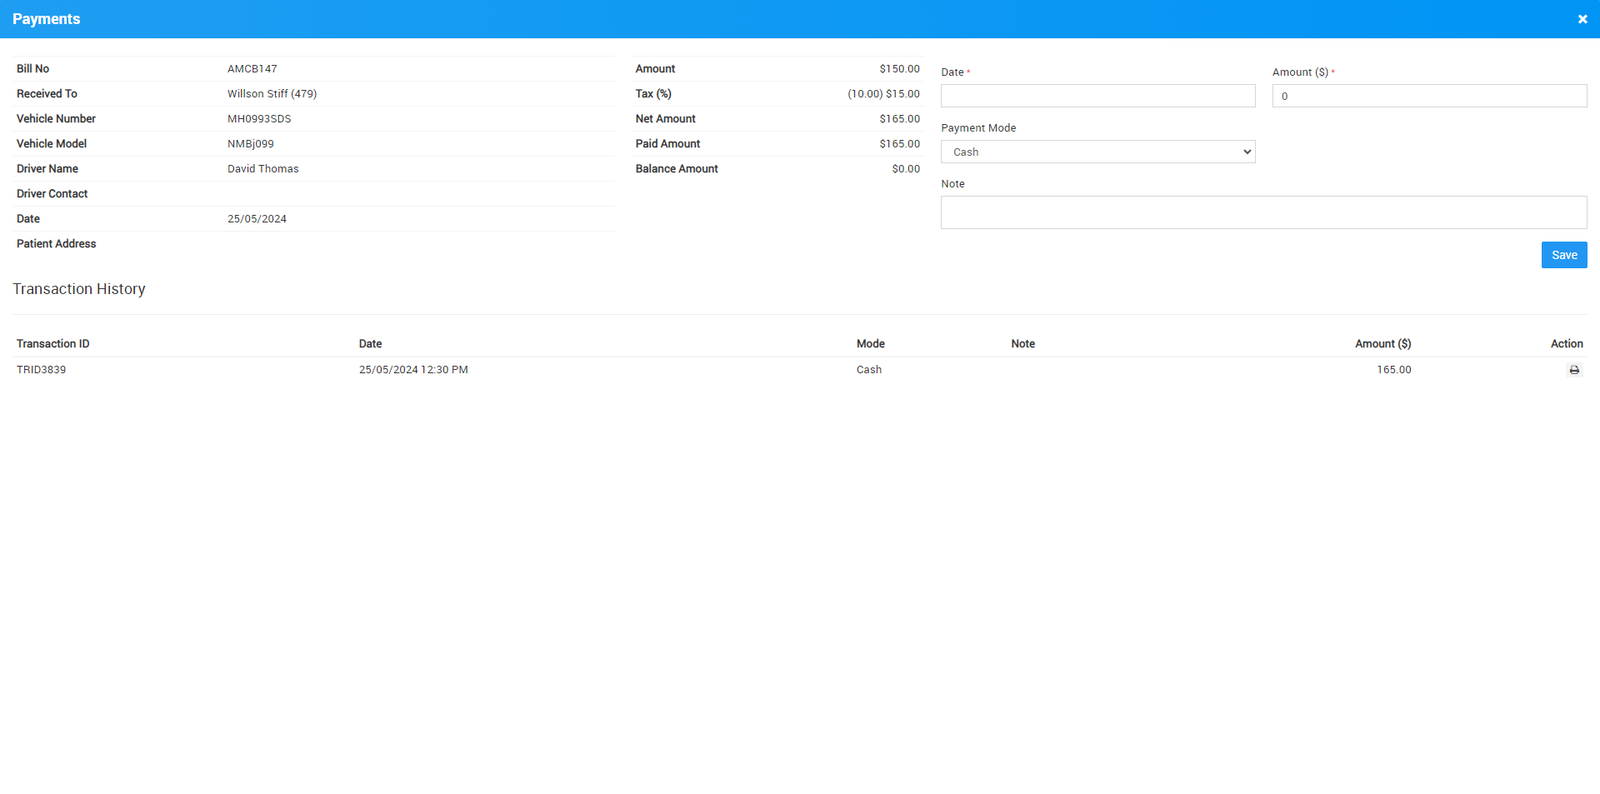Select the Action column header
1600x794 pixels.
tap(1566, 344)
